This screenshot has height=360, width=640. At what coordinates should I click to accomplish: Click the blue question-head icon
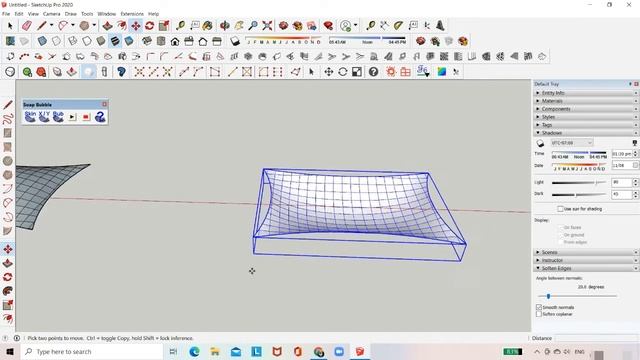point(121,72)
